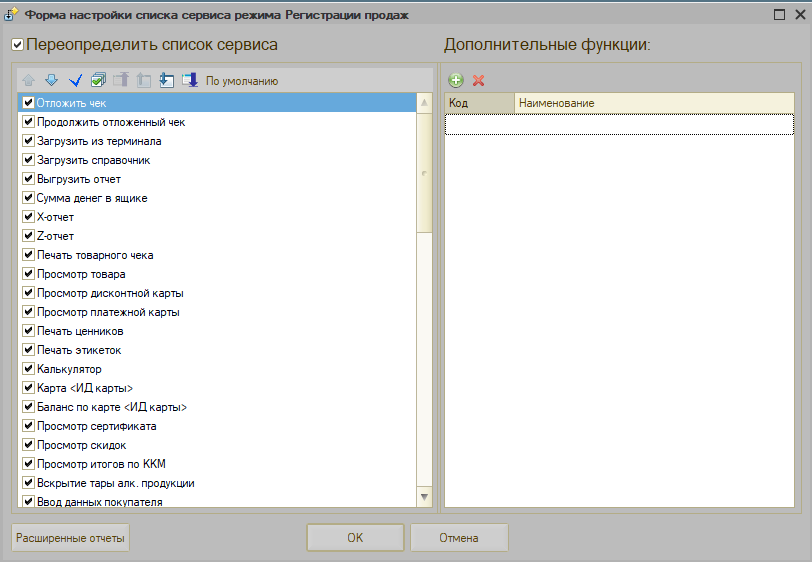Maximize the settings form window
This screenshot has height=562, width=812.
click(780, 15)
